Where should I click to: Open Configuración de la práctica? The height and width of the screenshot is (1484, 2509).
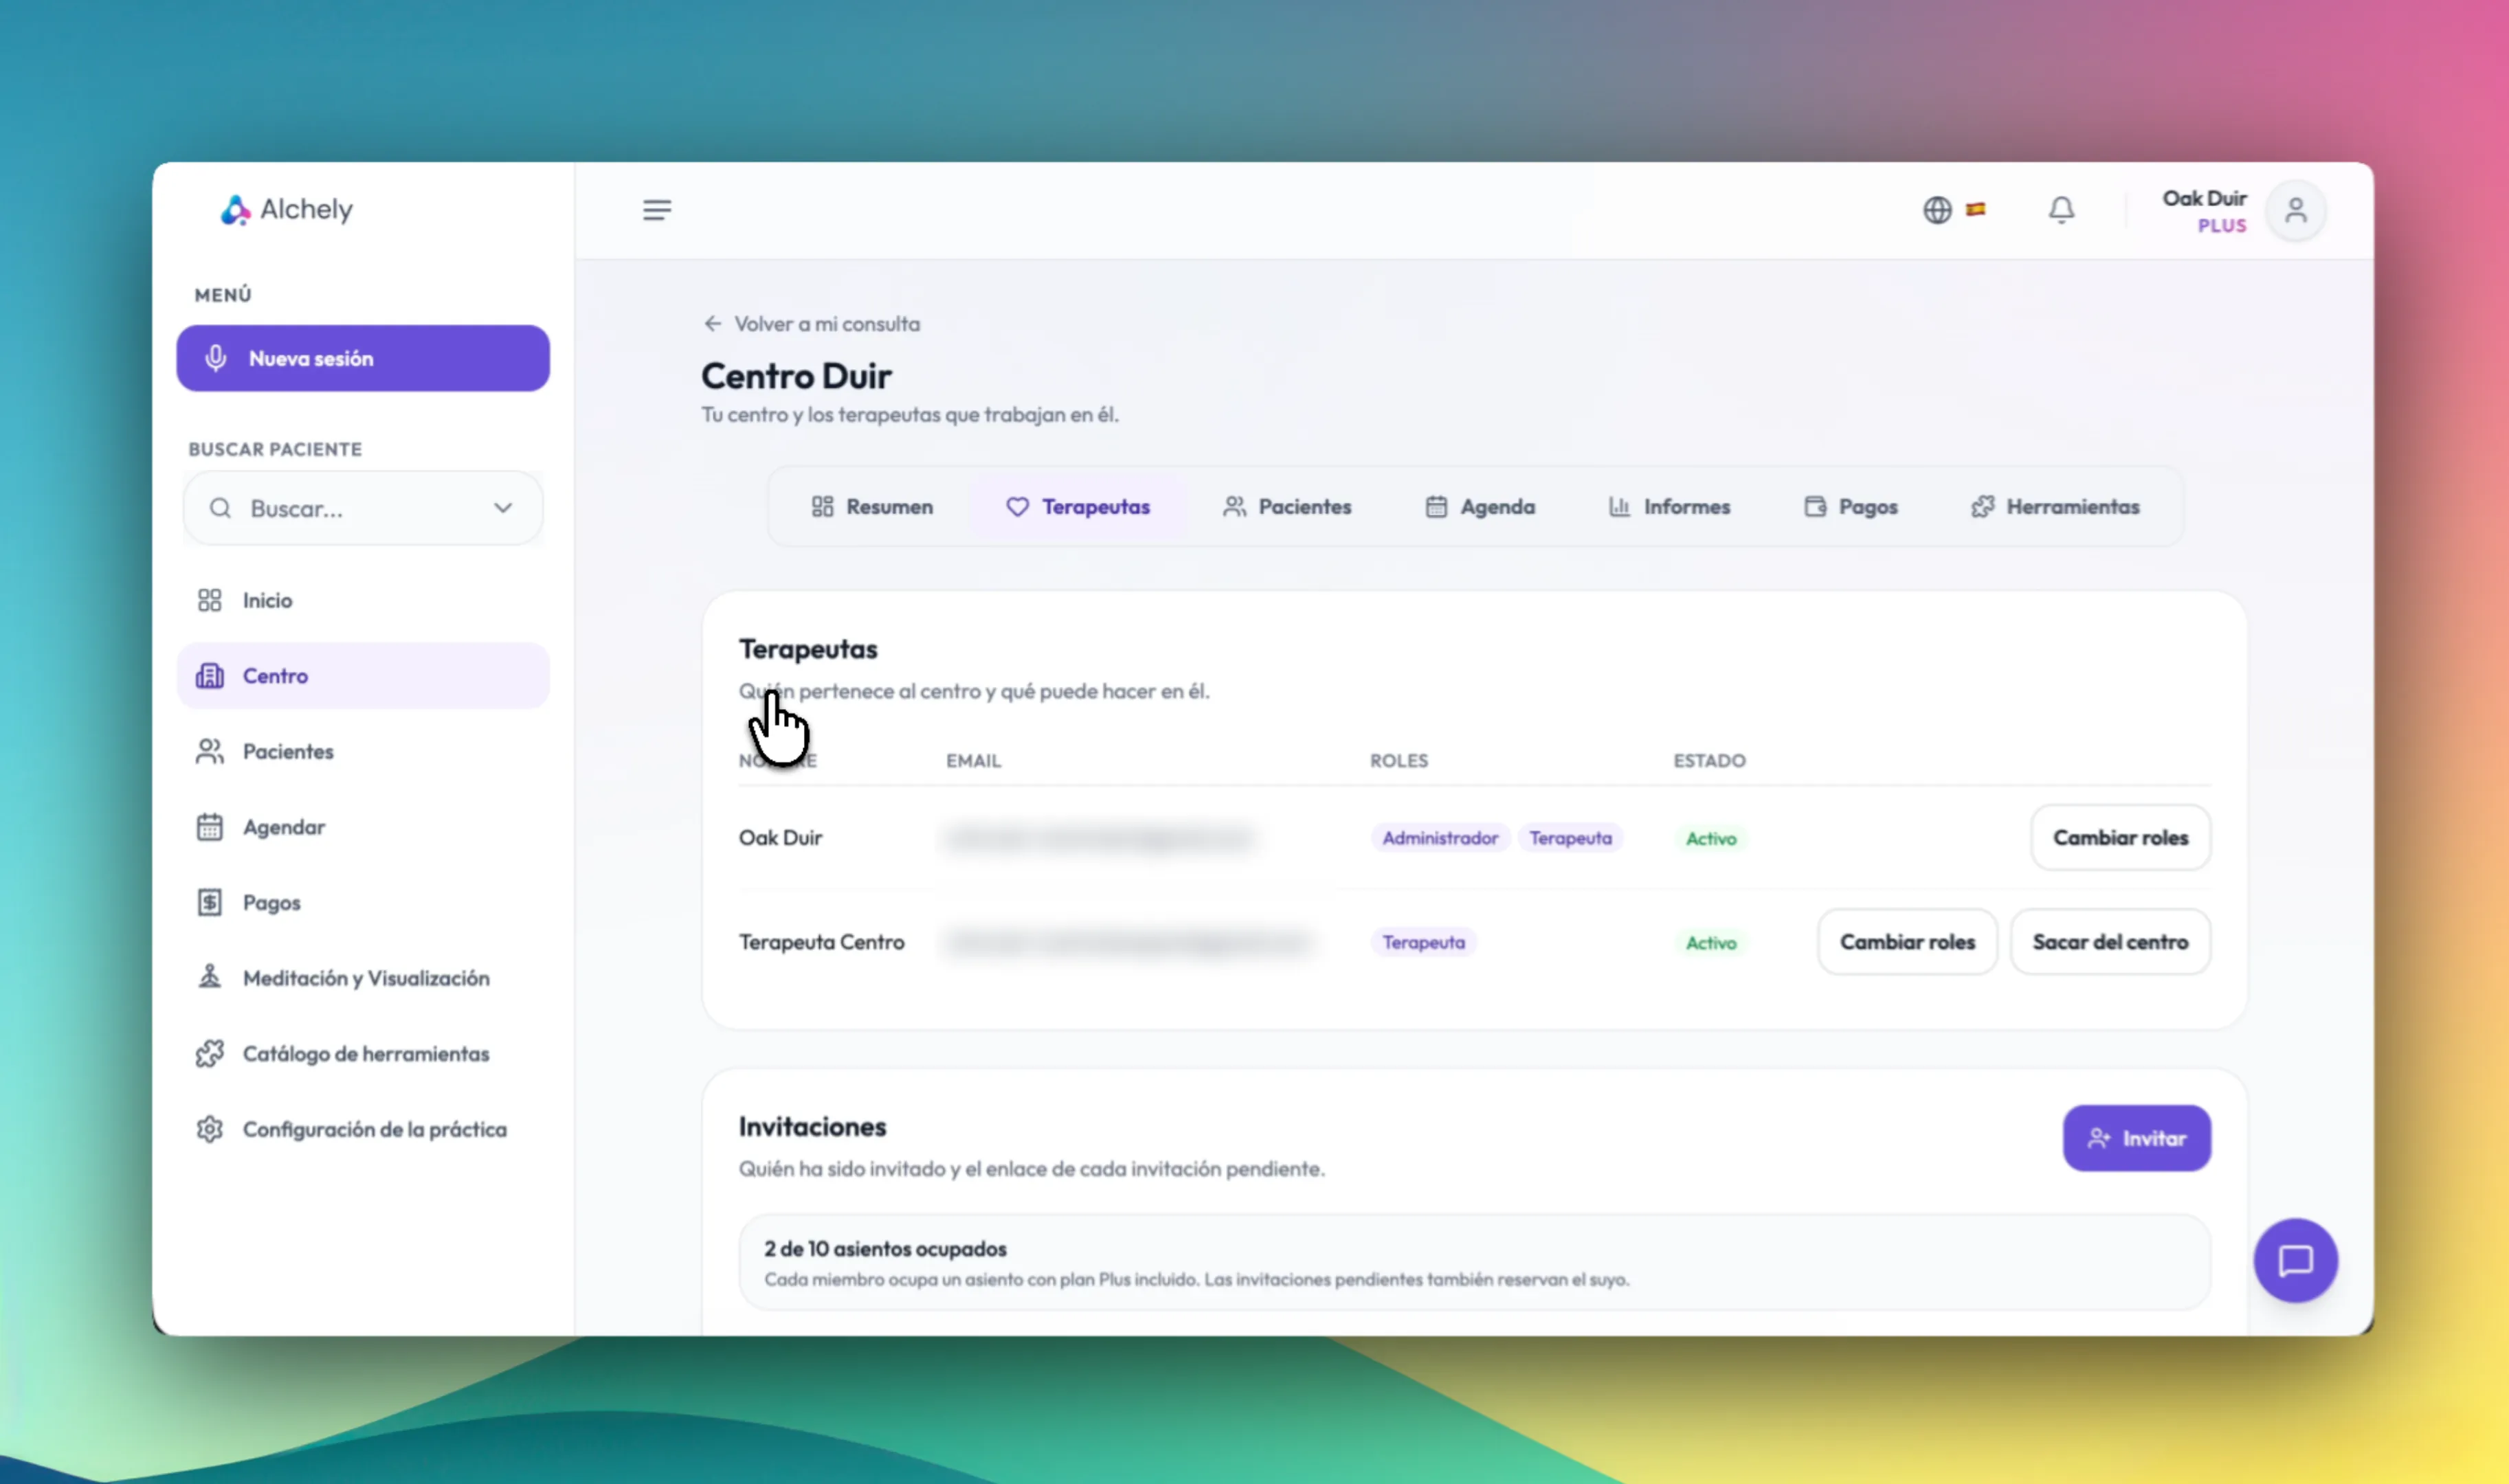pyautogui.click(x=363, y=1129)
